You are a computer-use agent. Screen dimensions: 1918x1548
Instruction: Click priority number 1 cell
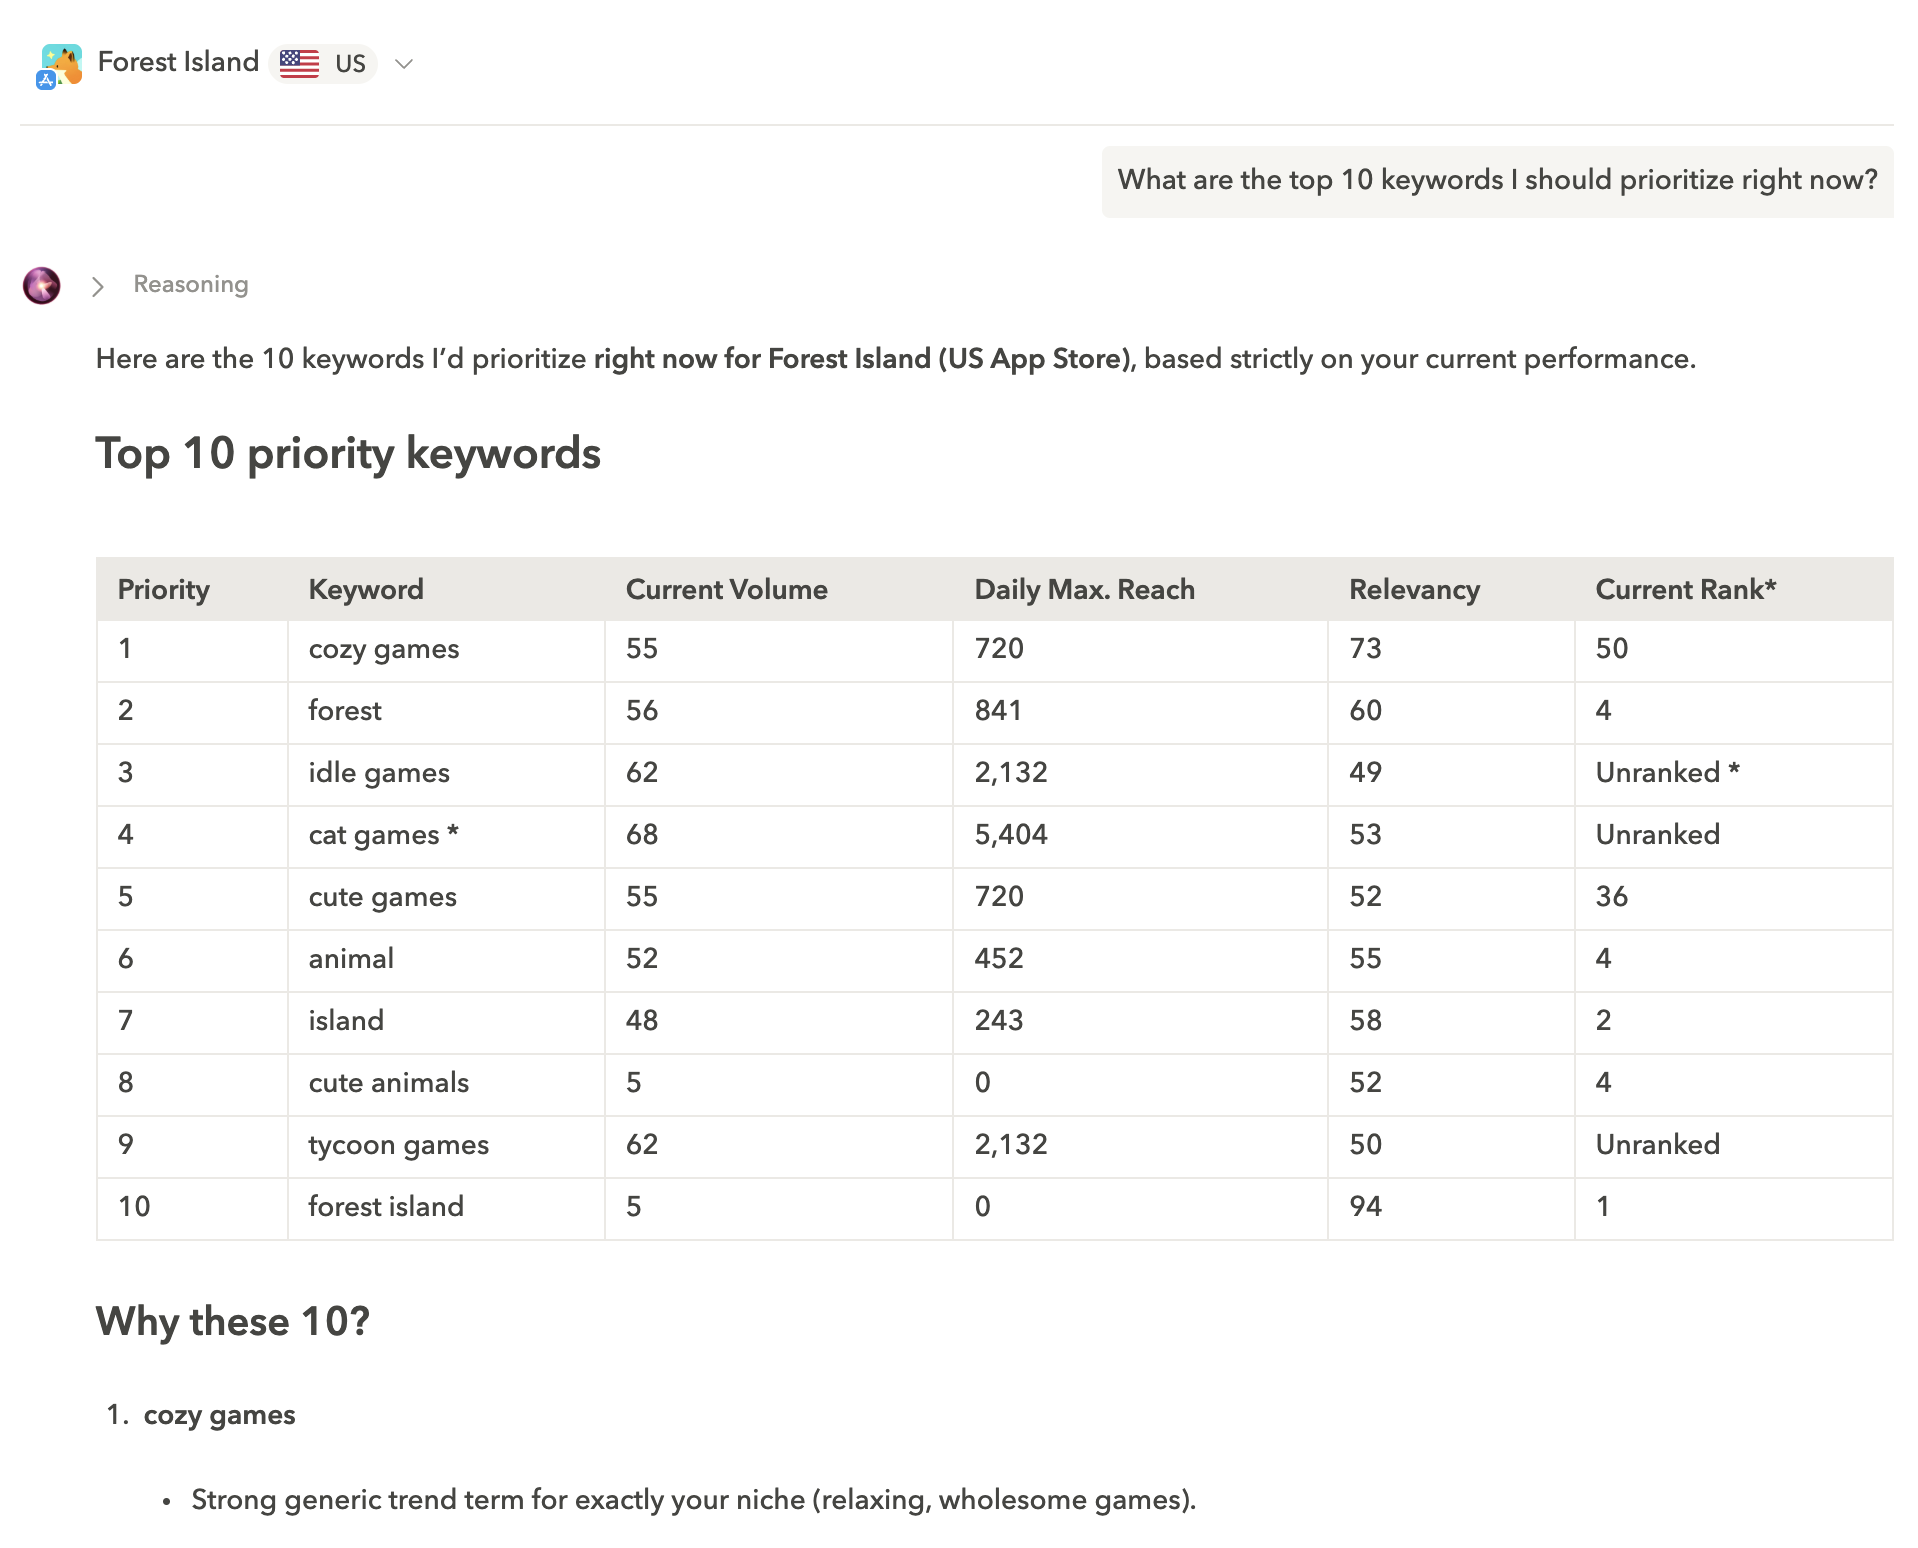click(x=192, y=650)
